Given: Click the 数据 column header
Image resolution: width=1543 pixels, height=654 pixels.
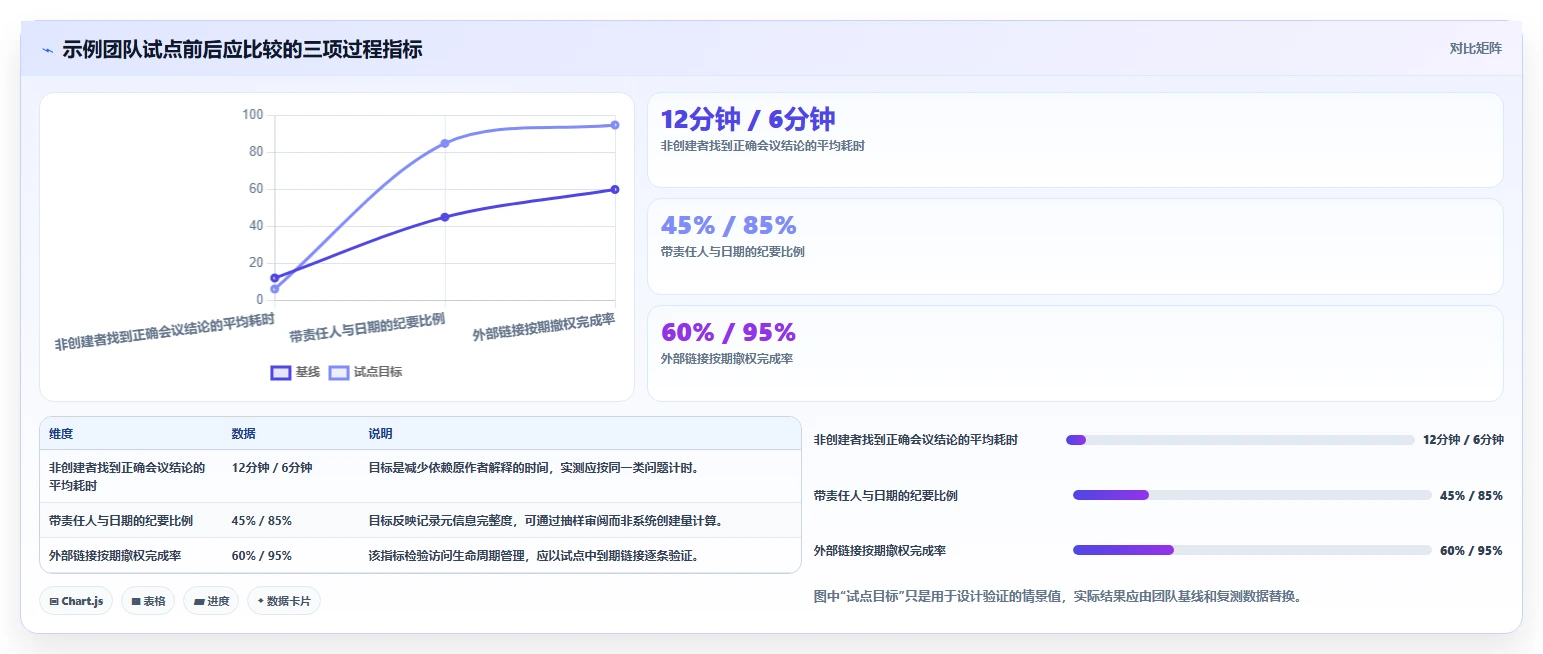Looking at the screenshot, I should pyautogui.click(x=244, y=434).
